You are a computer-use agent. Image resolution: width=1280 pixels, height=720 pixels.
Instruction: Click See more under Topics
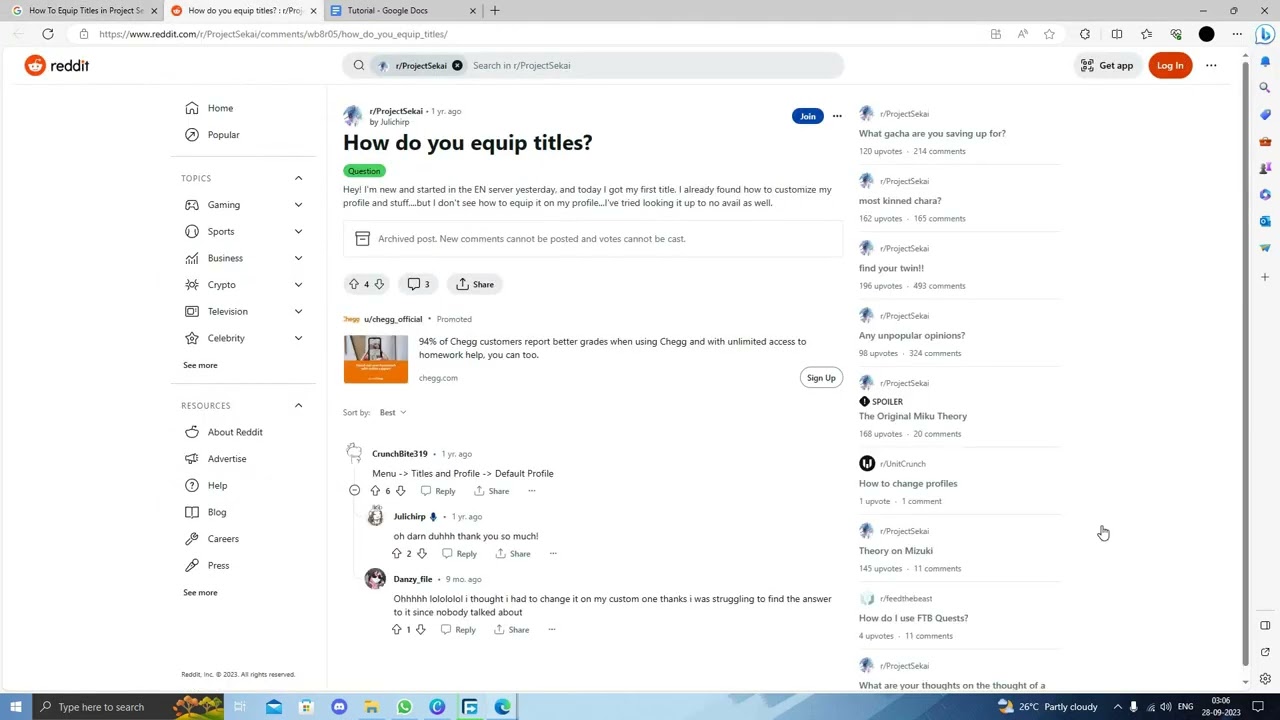[200, 365]
